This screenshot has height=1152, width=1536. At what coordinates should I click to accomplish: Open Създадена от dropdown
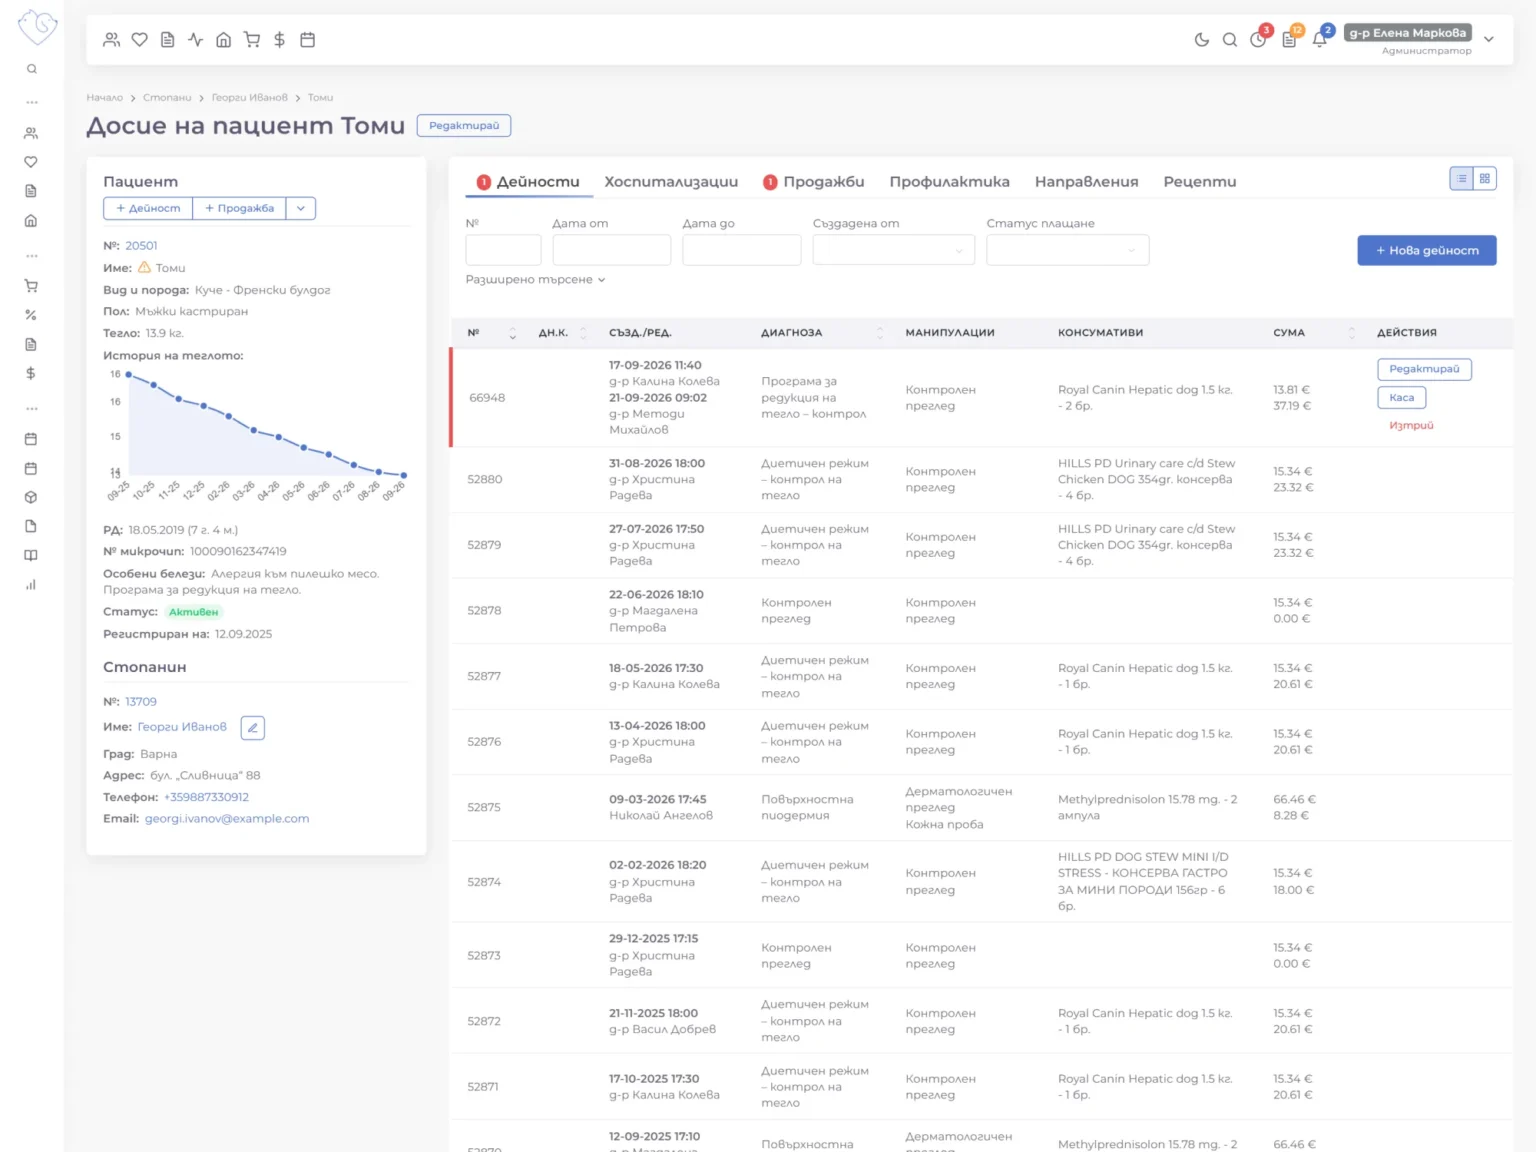click(x=894, y=250)
